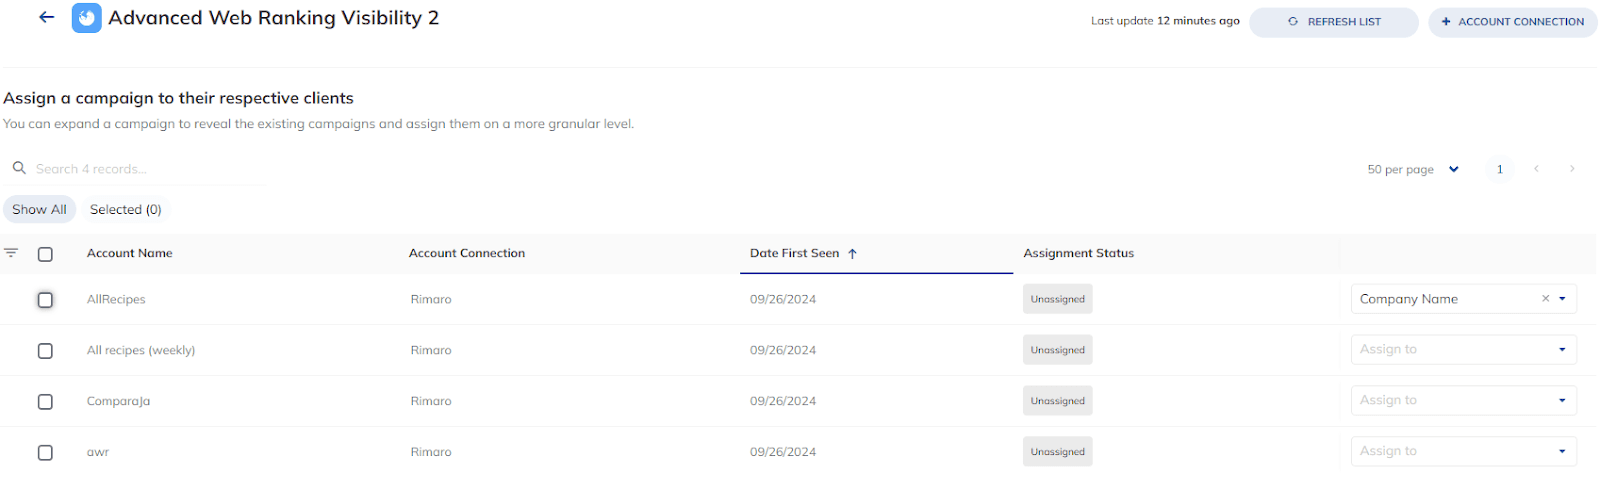This screenshot has width=1600, height=490.
Task: Open Assign to dropdown for awr
Action: [x=1464, y=451]
